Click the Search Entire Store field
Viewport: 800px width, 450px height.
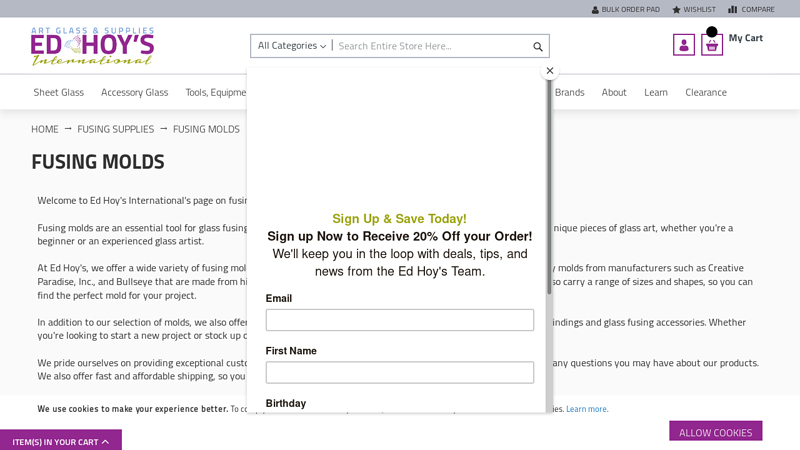point(430,46)
